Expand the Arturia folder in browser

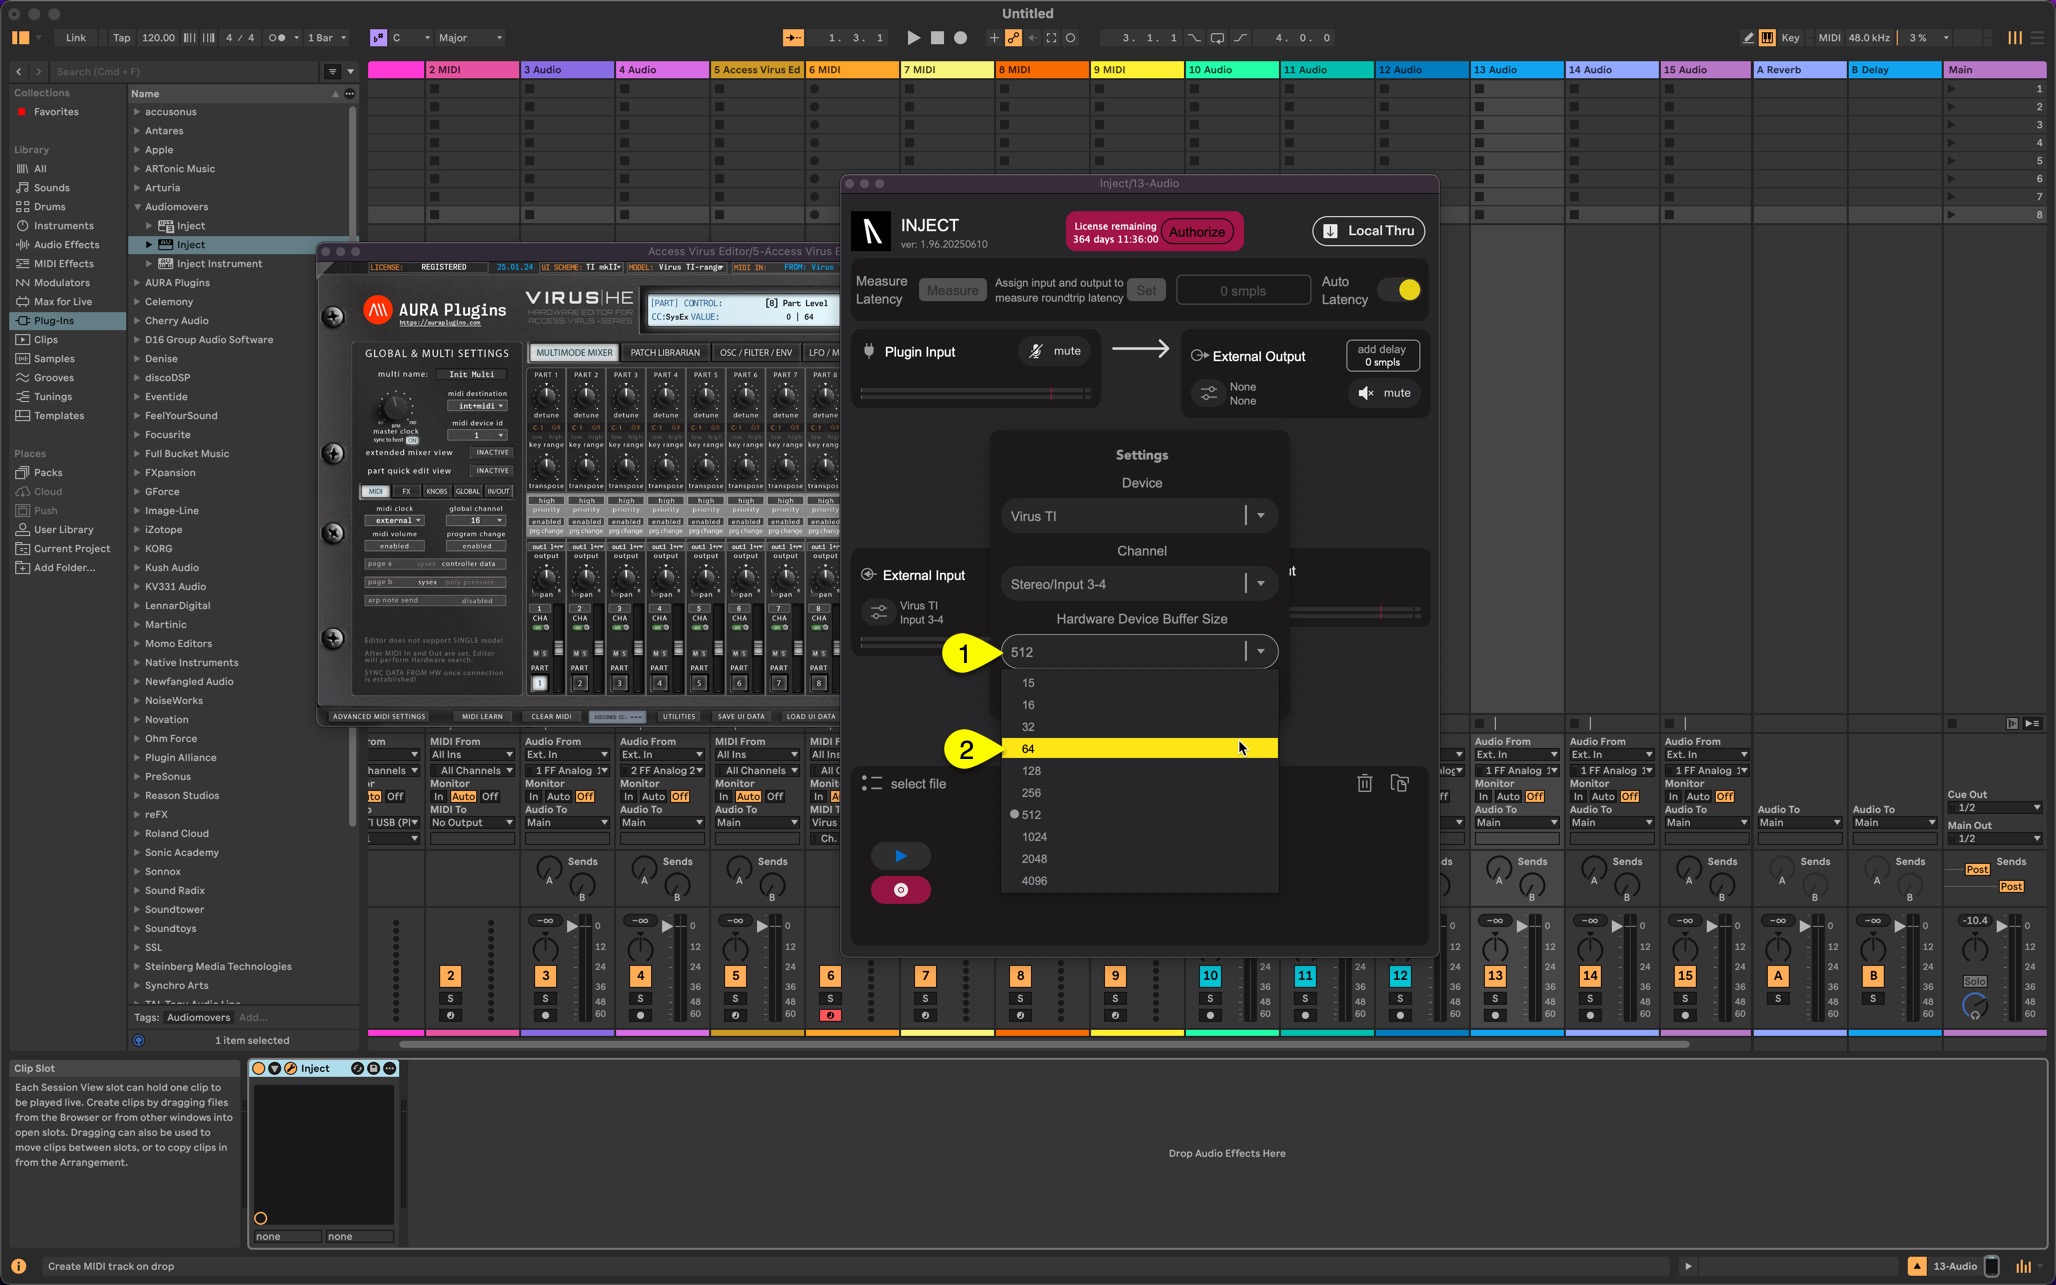pyautogui.click(x=137, y=188)
